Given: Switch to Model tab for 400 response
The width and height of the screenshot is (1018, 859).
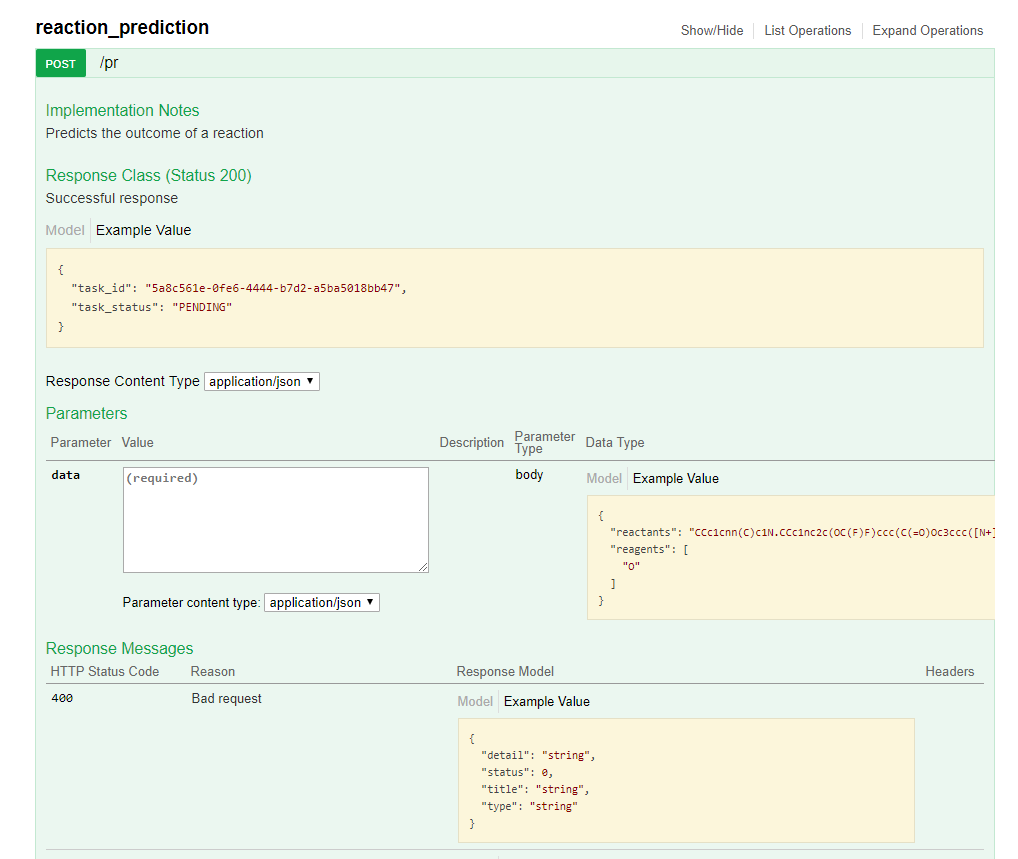Looking at the screenshot, I should coord(475,702).
